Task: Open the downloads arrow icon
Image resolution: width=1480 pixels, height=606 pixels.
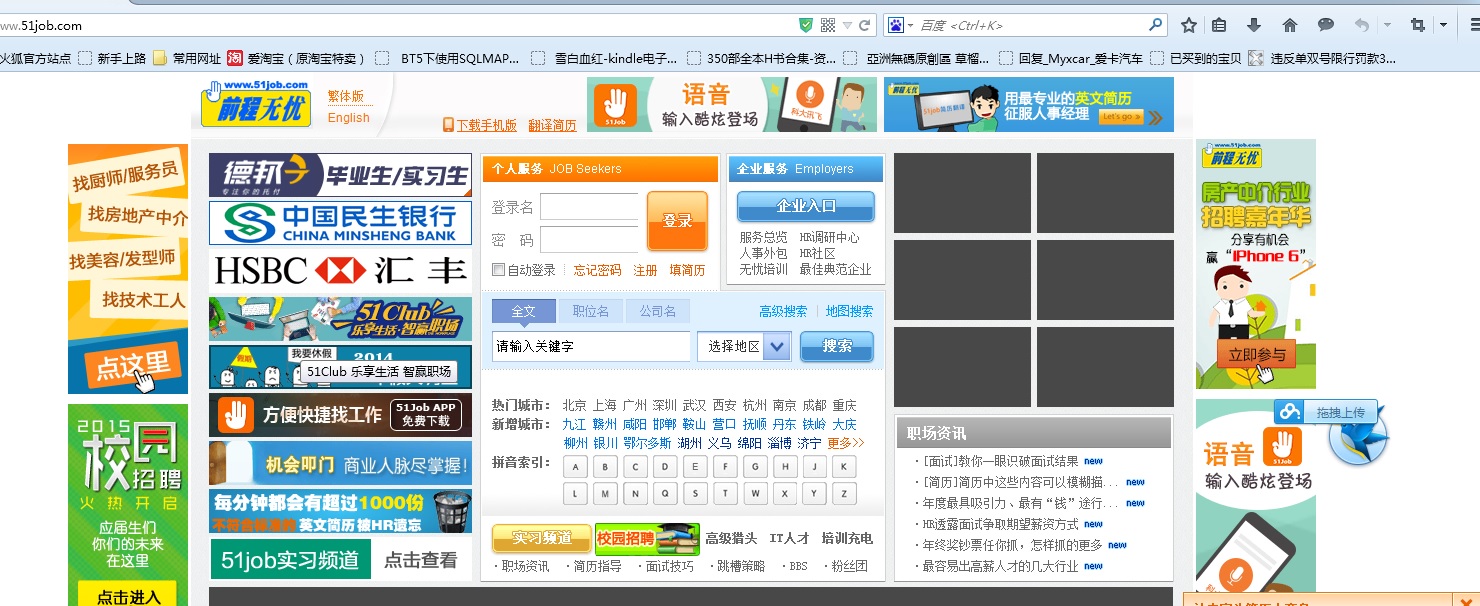Action: pos(1254,25)
